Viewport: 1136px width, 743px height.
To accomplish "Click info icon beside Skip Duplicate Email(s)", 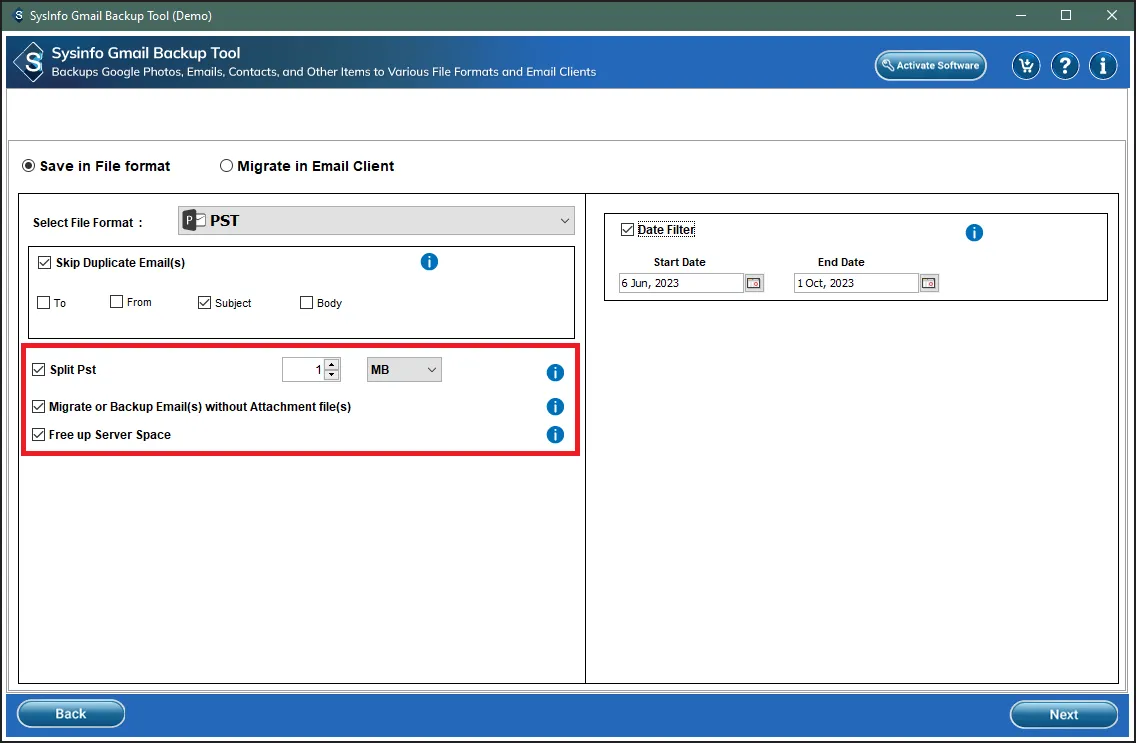I will (x=429, y=262).
